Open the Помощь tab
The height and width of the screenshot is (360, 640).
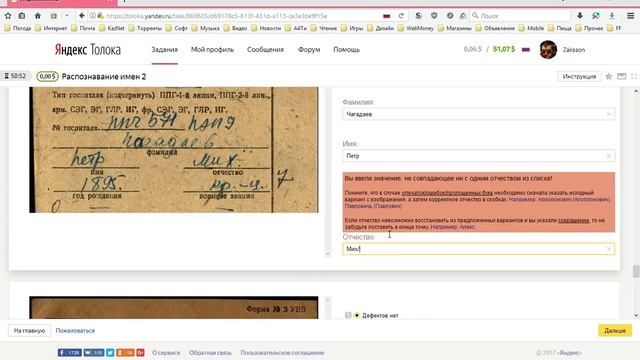347,50
